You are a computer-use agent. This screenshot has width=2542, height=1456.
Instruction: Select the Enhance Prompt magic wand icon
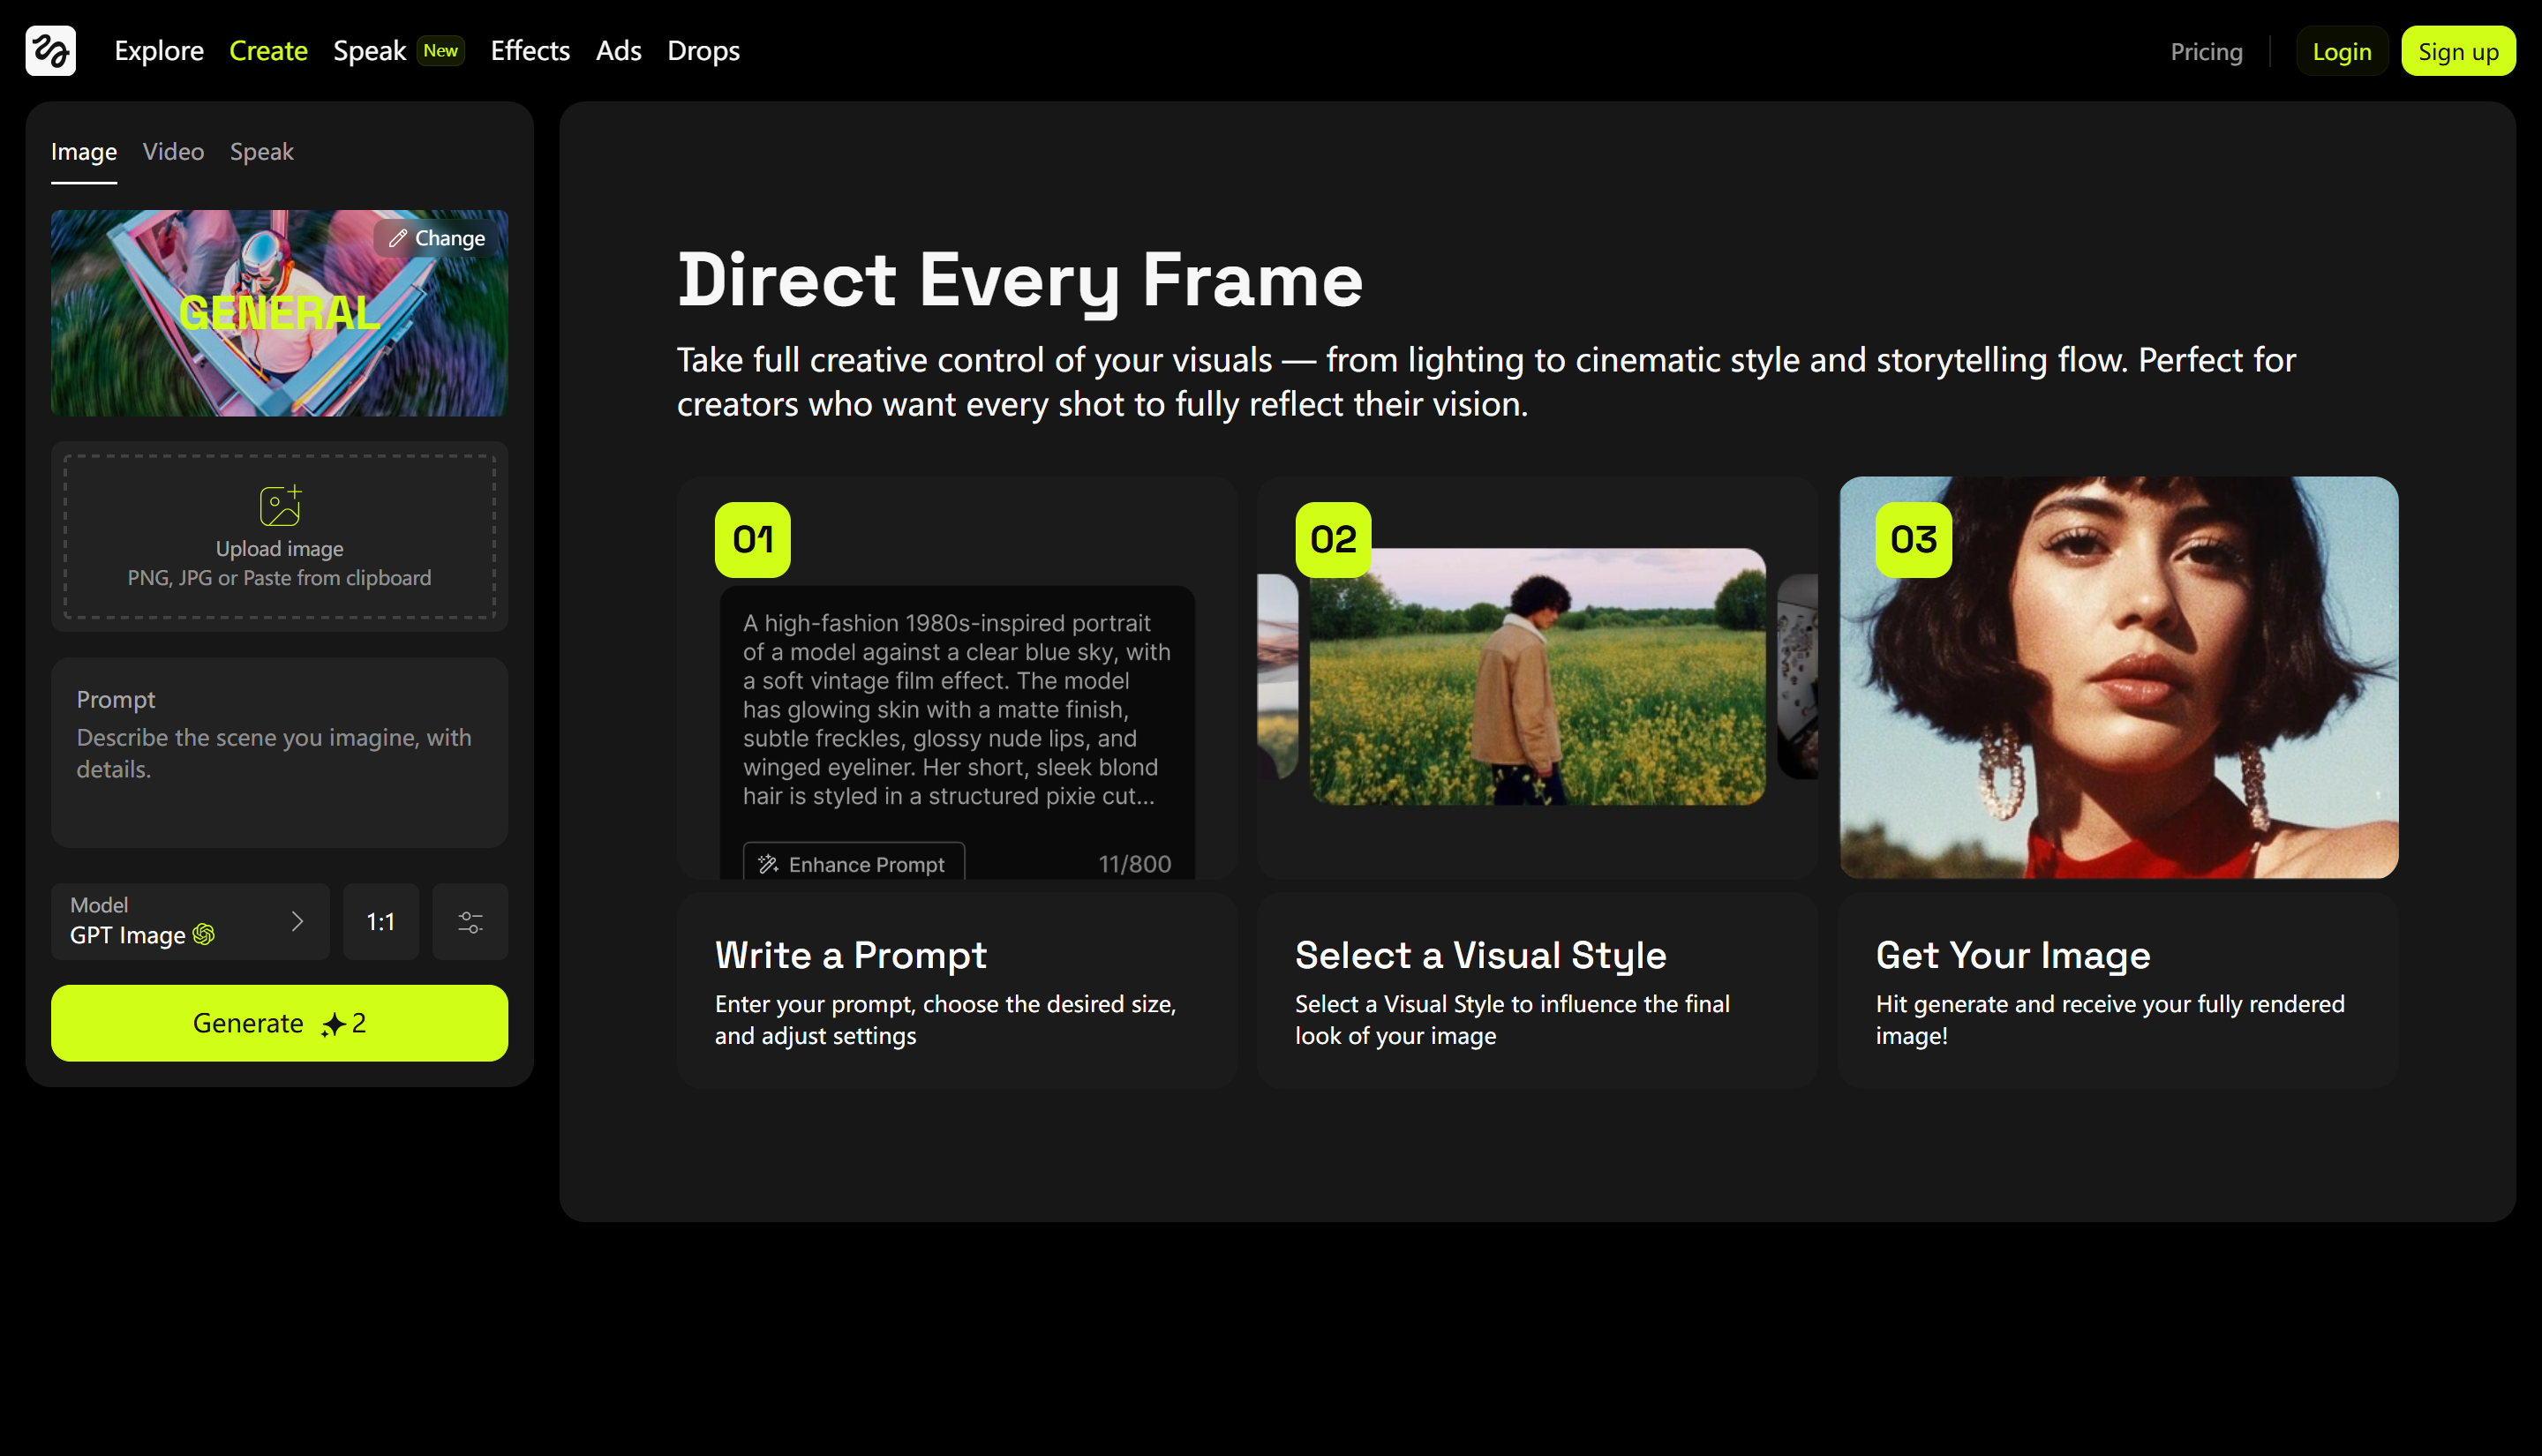point(769,864)
